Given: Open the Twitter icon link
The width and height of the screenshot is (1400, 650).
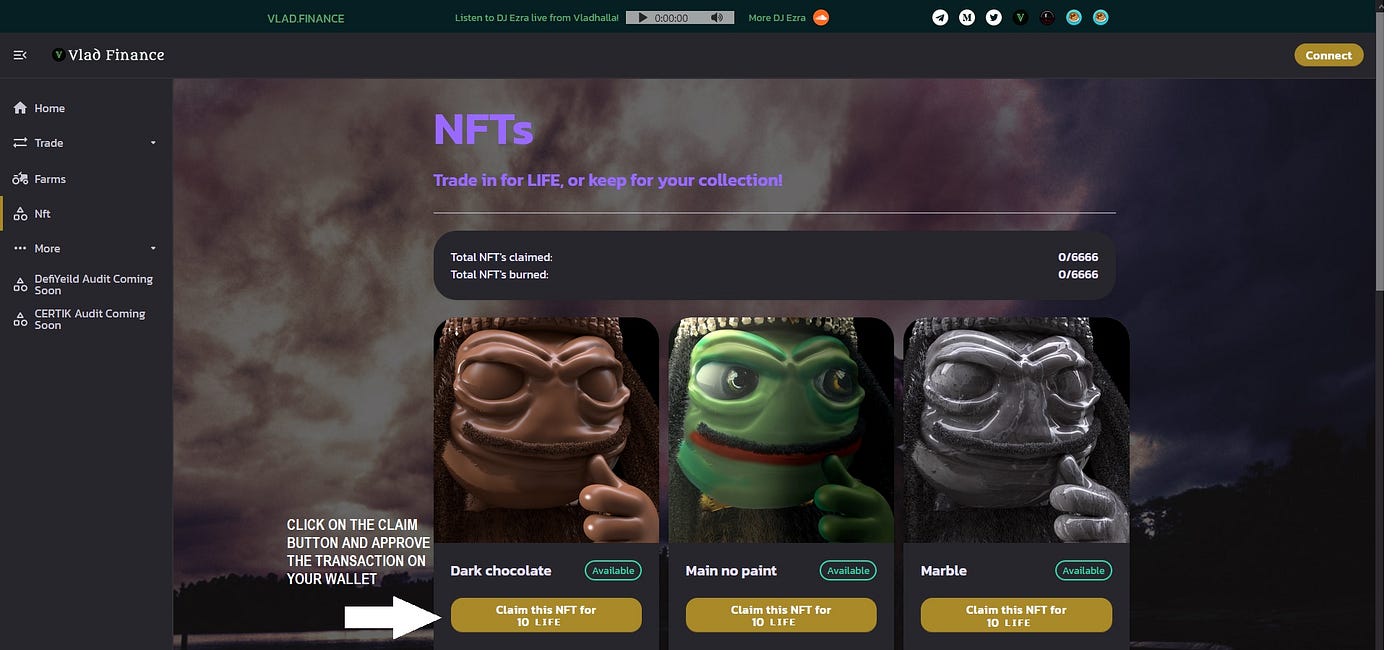Looking at the screenshot, I should (994, 17).
